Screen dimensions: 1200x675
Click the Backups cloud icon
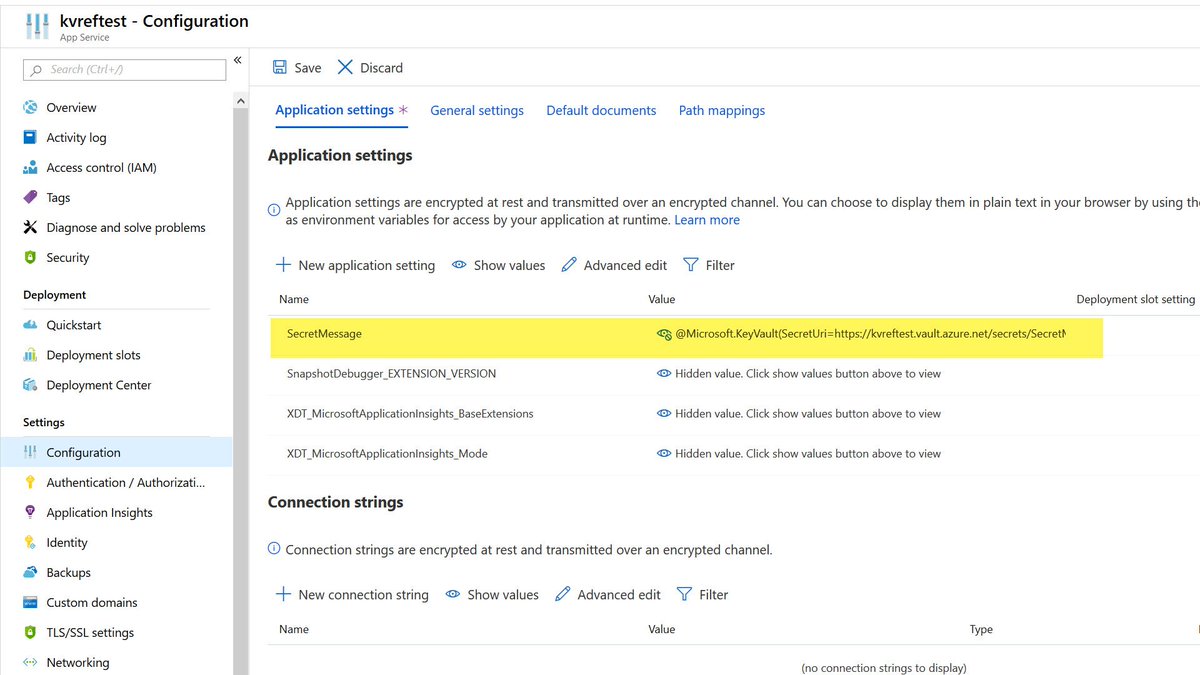click(x=29, y=572)
